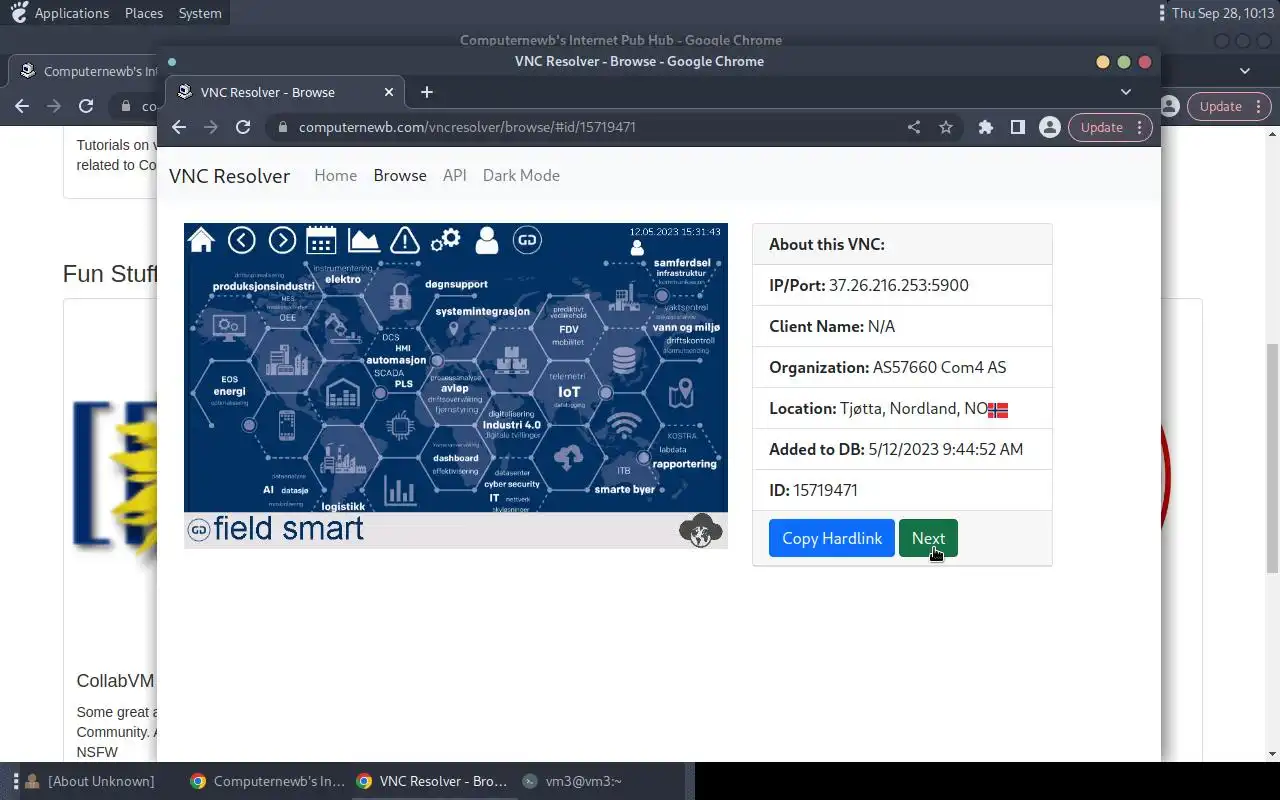Click the gears settings icon in VNC preview
This screenshot has width=1280, height=800.
pyautogui.click(x=445, y=240)
